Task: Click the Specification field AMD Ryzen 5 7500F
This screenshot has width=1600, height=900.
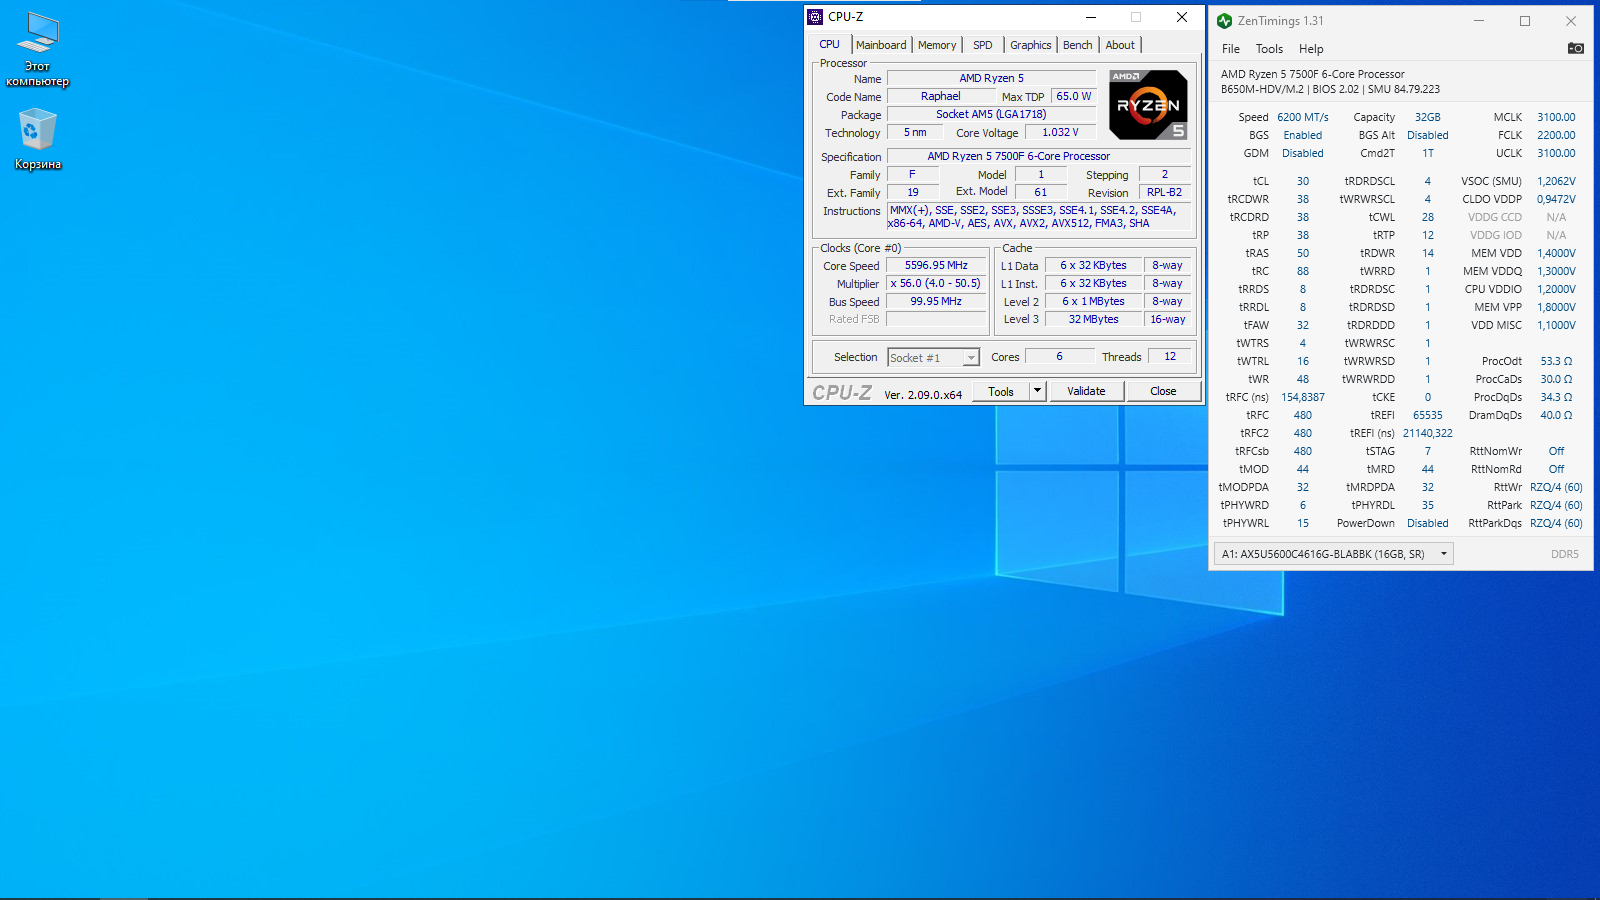Action: click(1039, 157)
